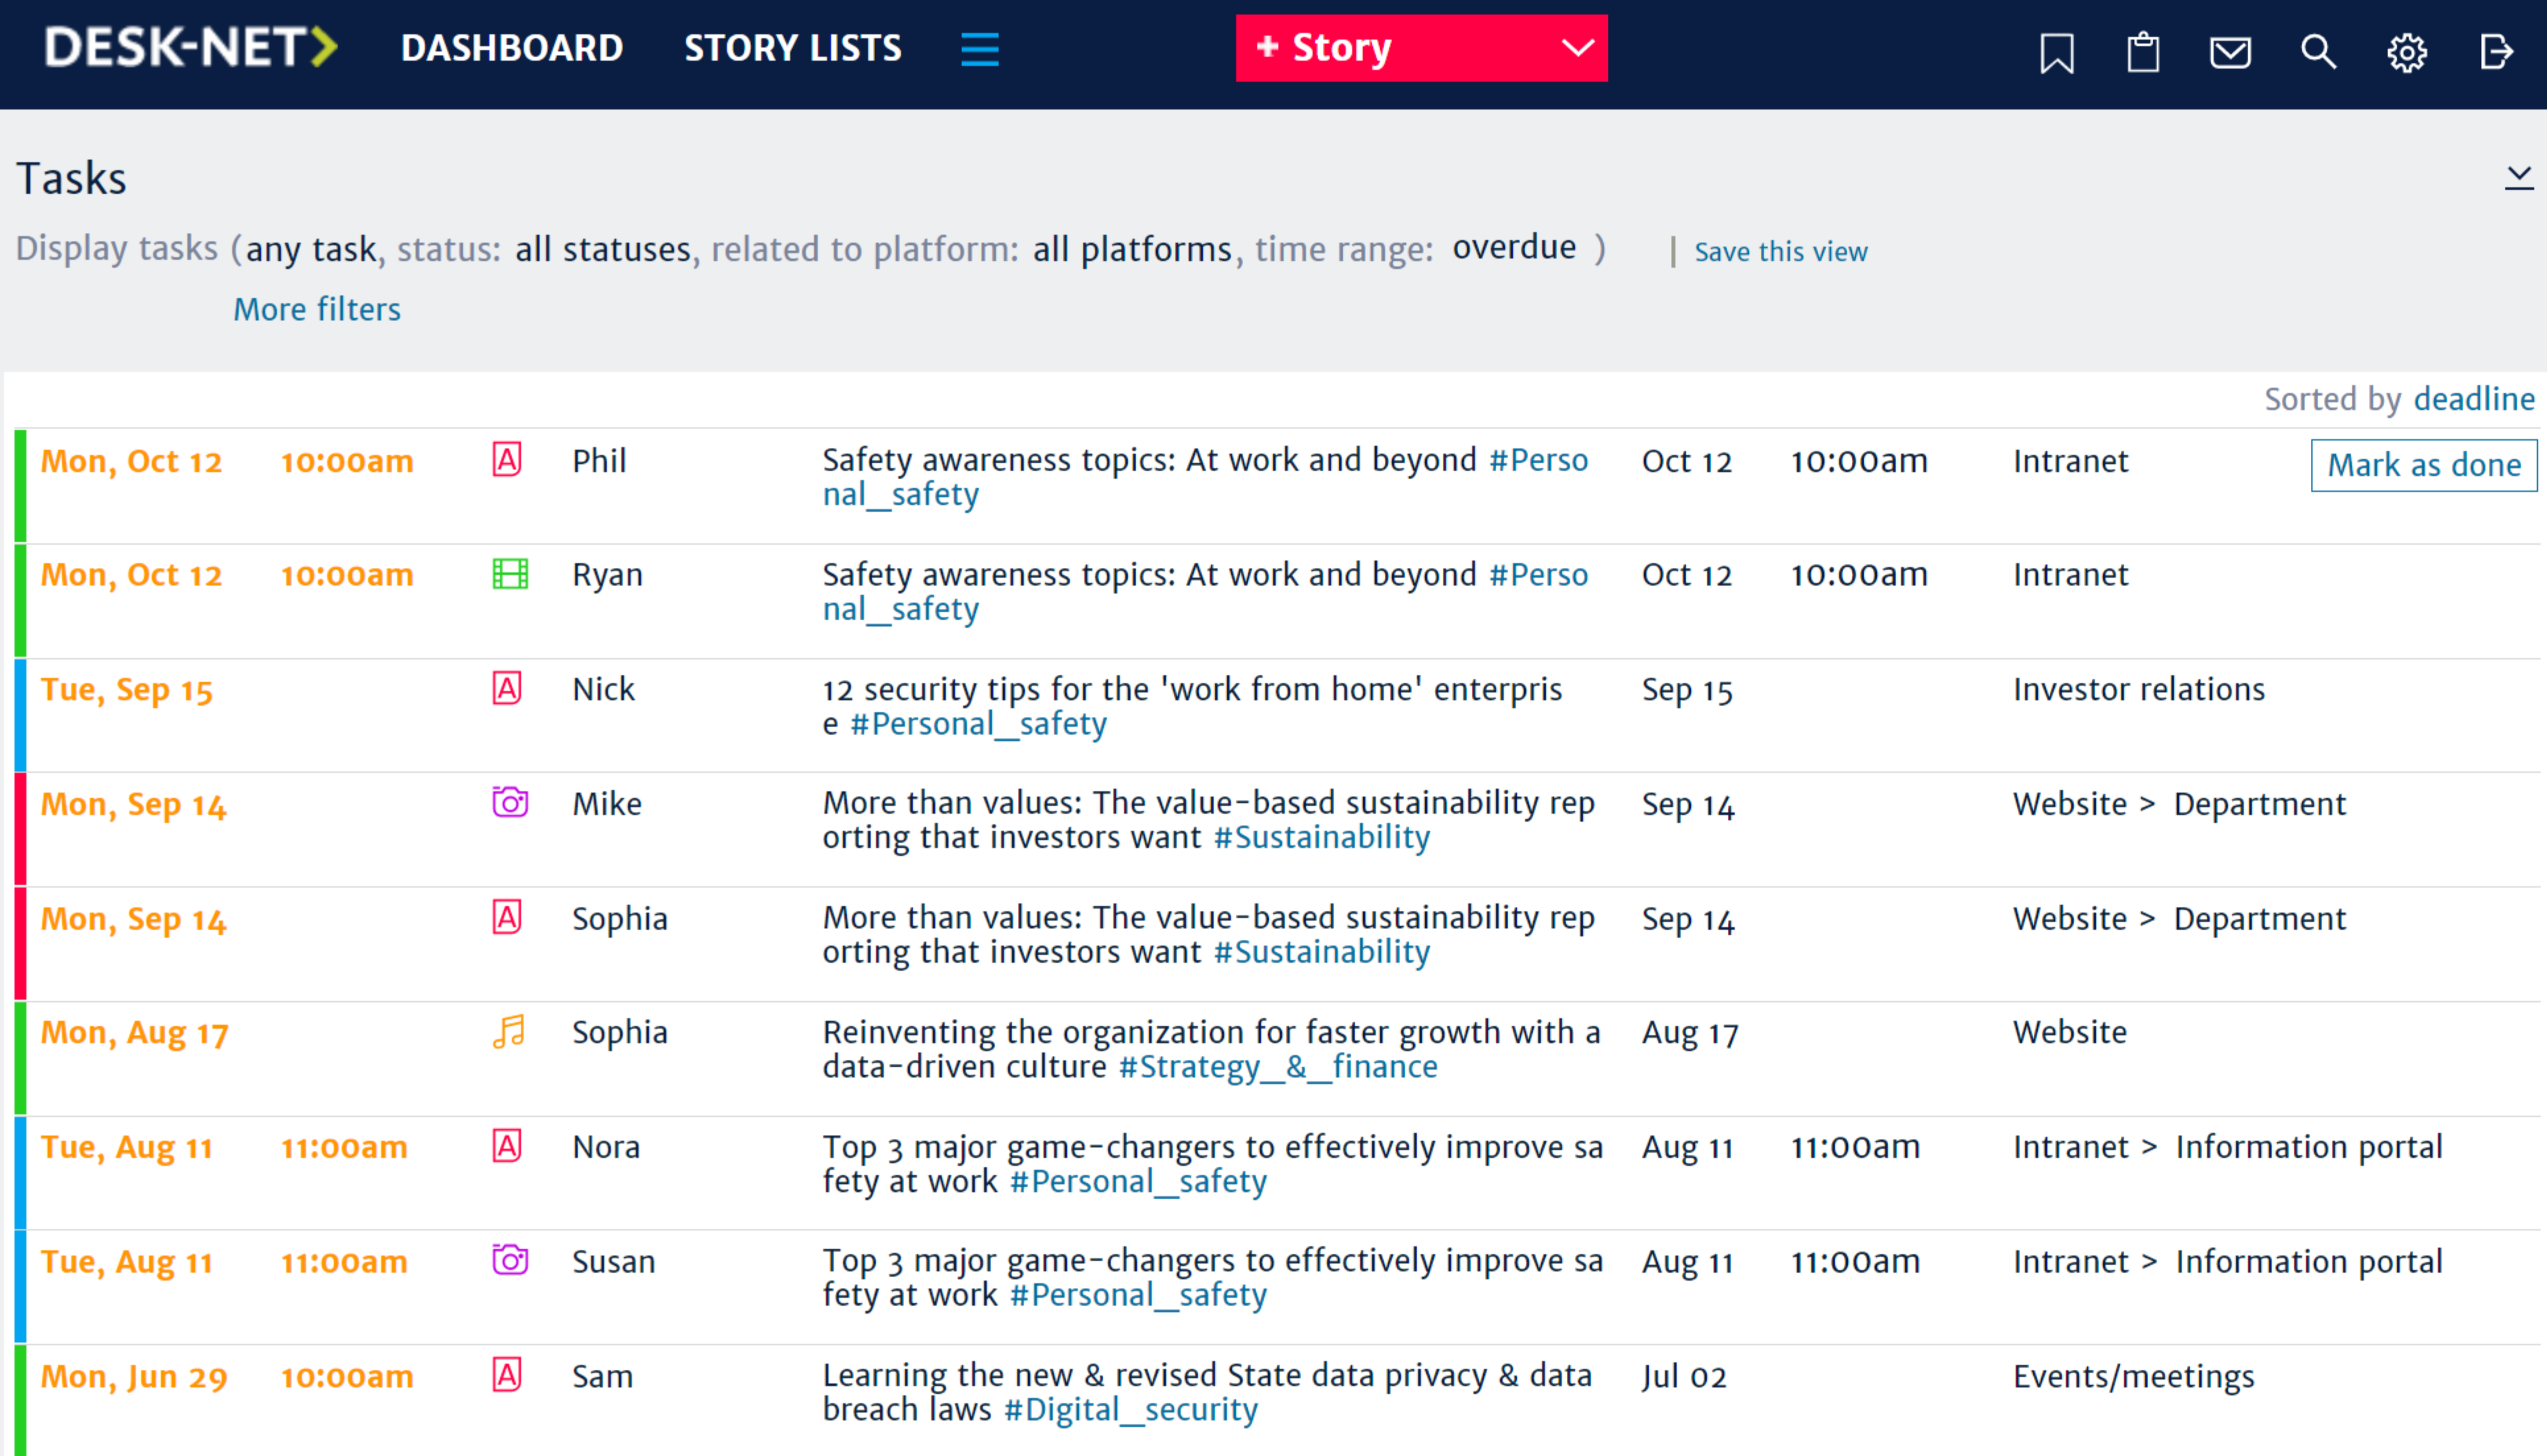2547x1456 pixels.
Task: Click the Save this view link
Action: pyautogui.click(x=1780, y=251)
